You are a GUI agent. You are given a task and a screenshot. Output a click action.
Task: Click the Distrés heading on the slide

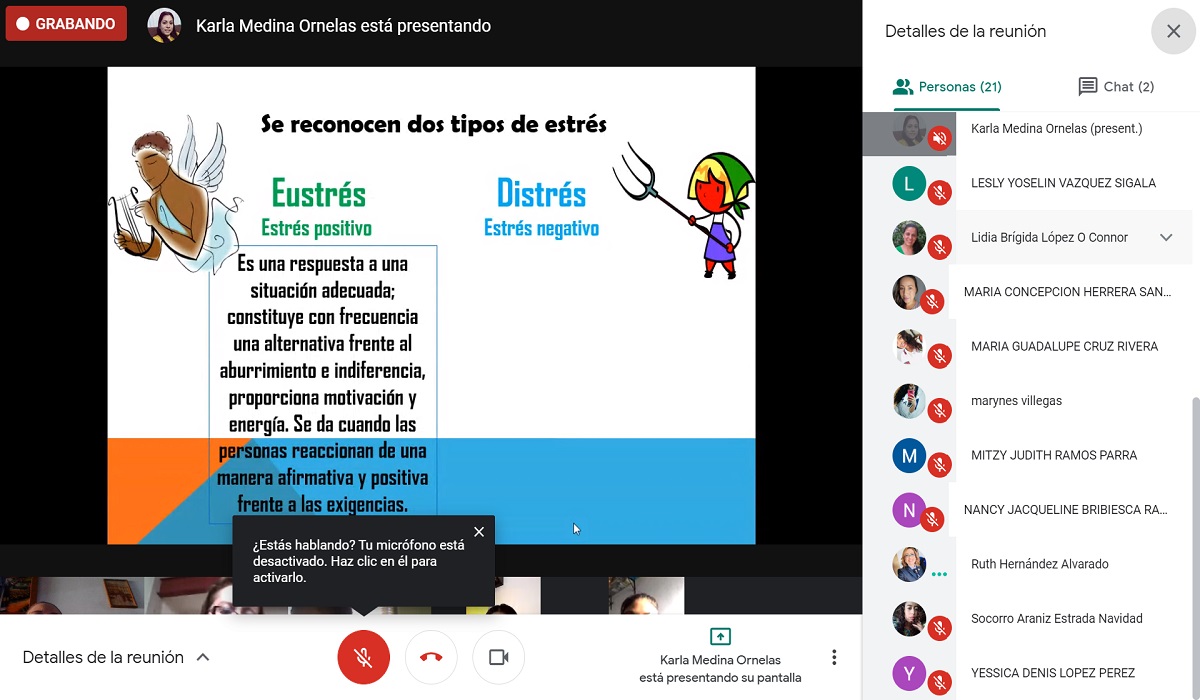coord(541,193)
